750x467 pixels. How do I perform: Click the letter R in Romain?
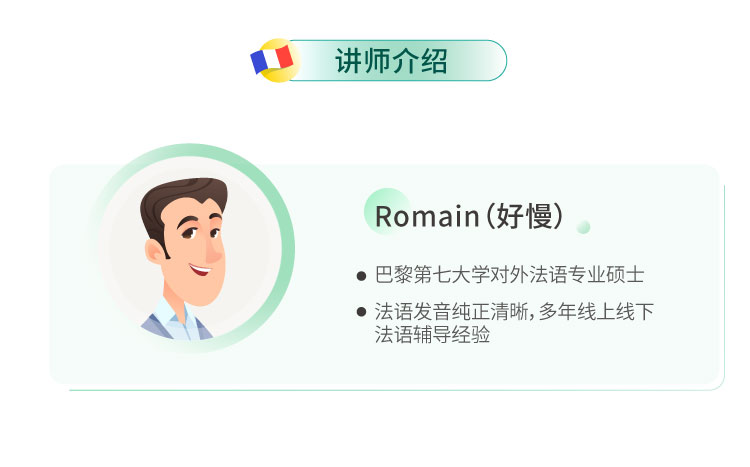(383, 216)
